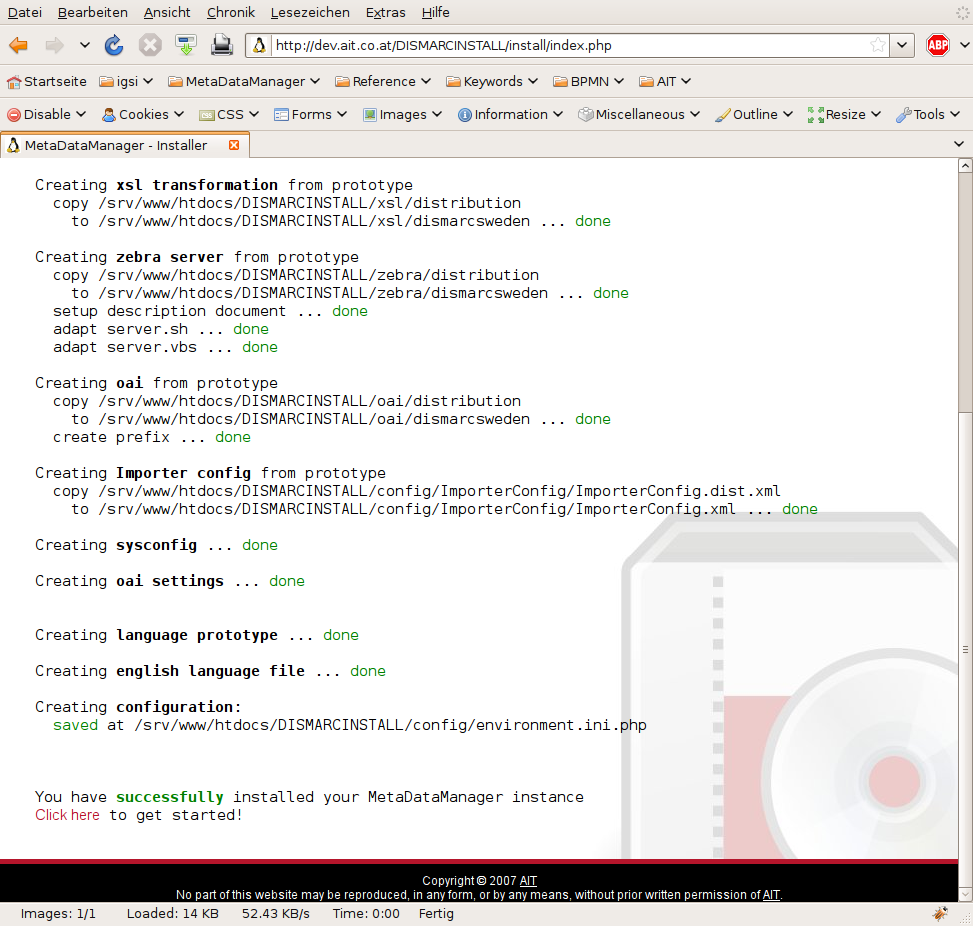Close the MetaDataManager - Installer tab

[234, 145]
